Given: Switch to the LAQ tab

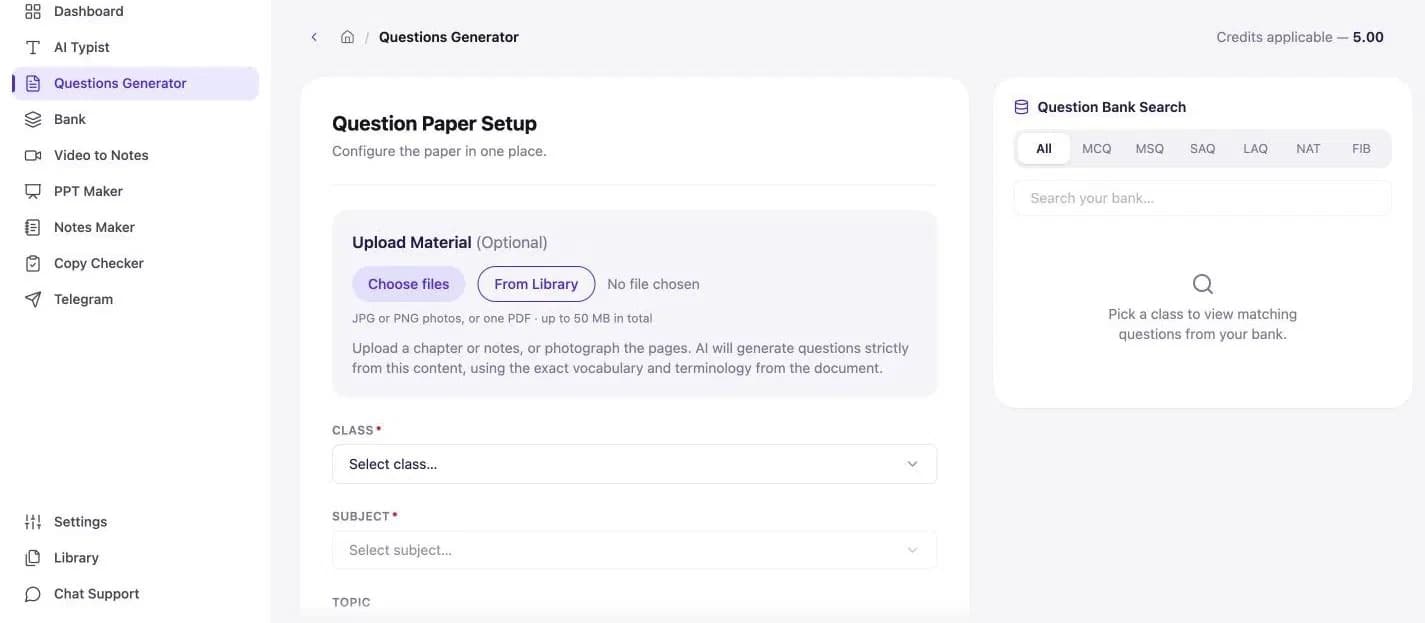Looking at the screenshot, I should [1256, 148].
